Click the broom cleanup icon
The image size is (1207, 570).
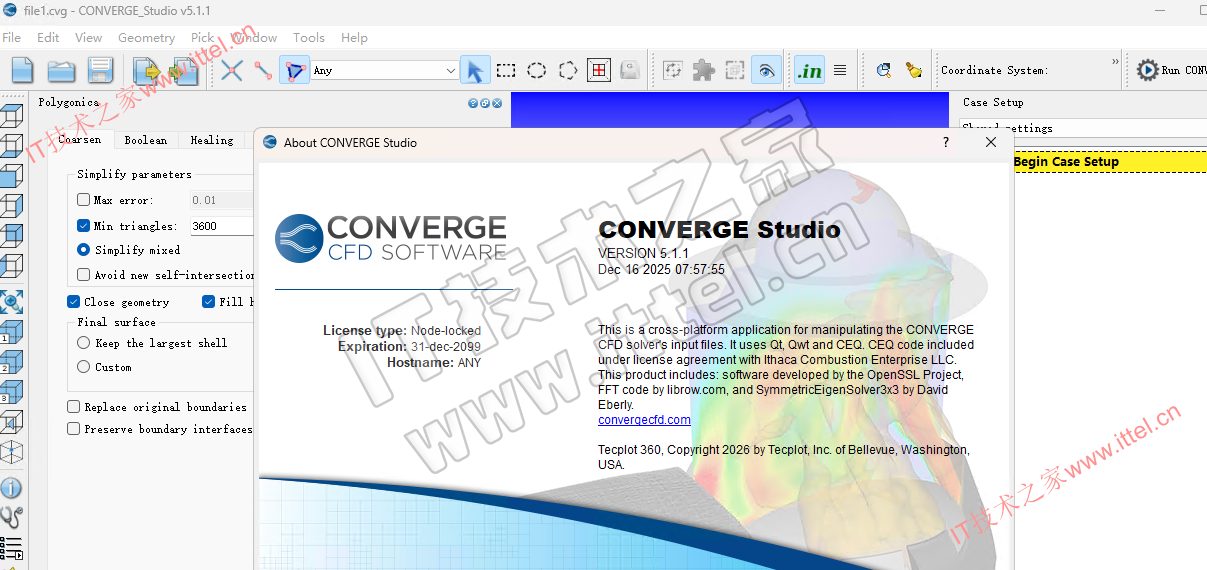click(x=913, y=70)
